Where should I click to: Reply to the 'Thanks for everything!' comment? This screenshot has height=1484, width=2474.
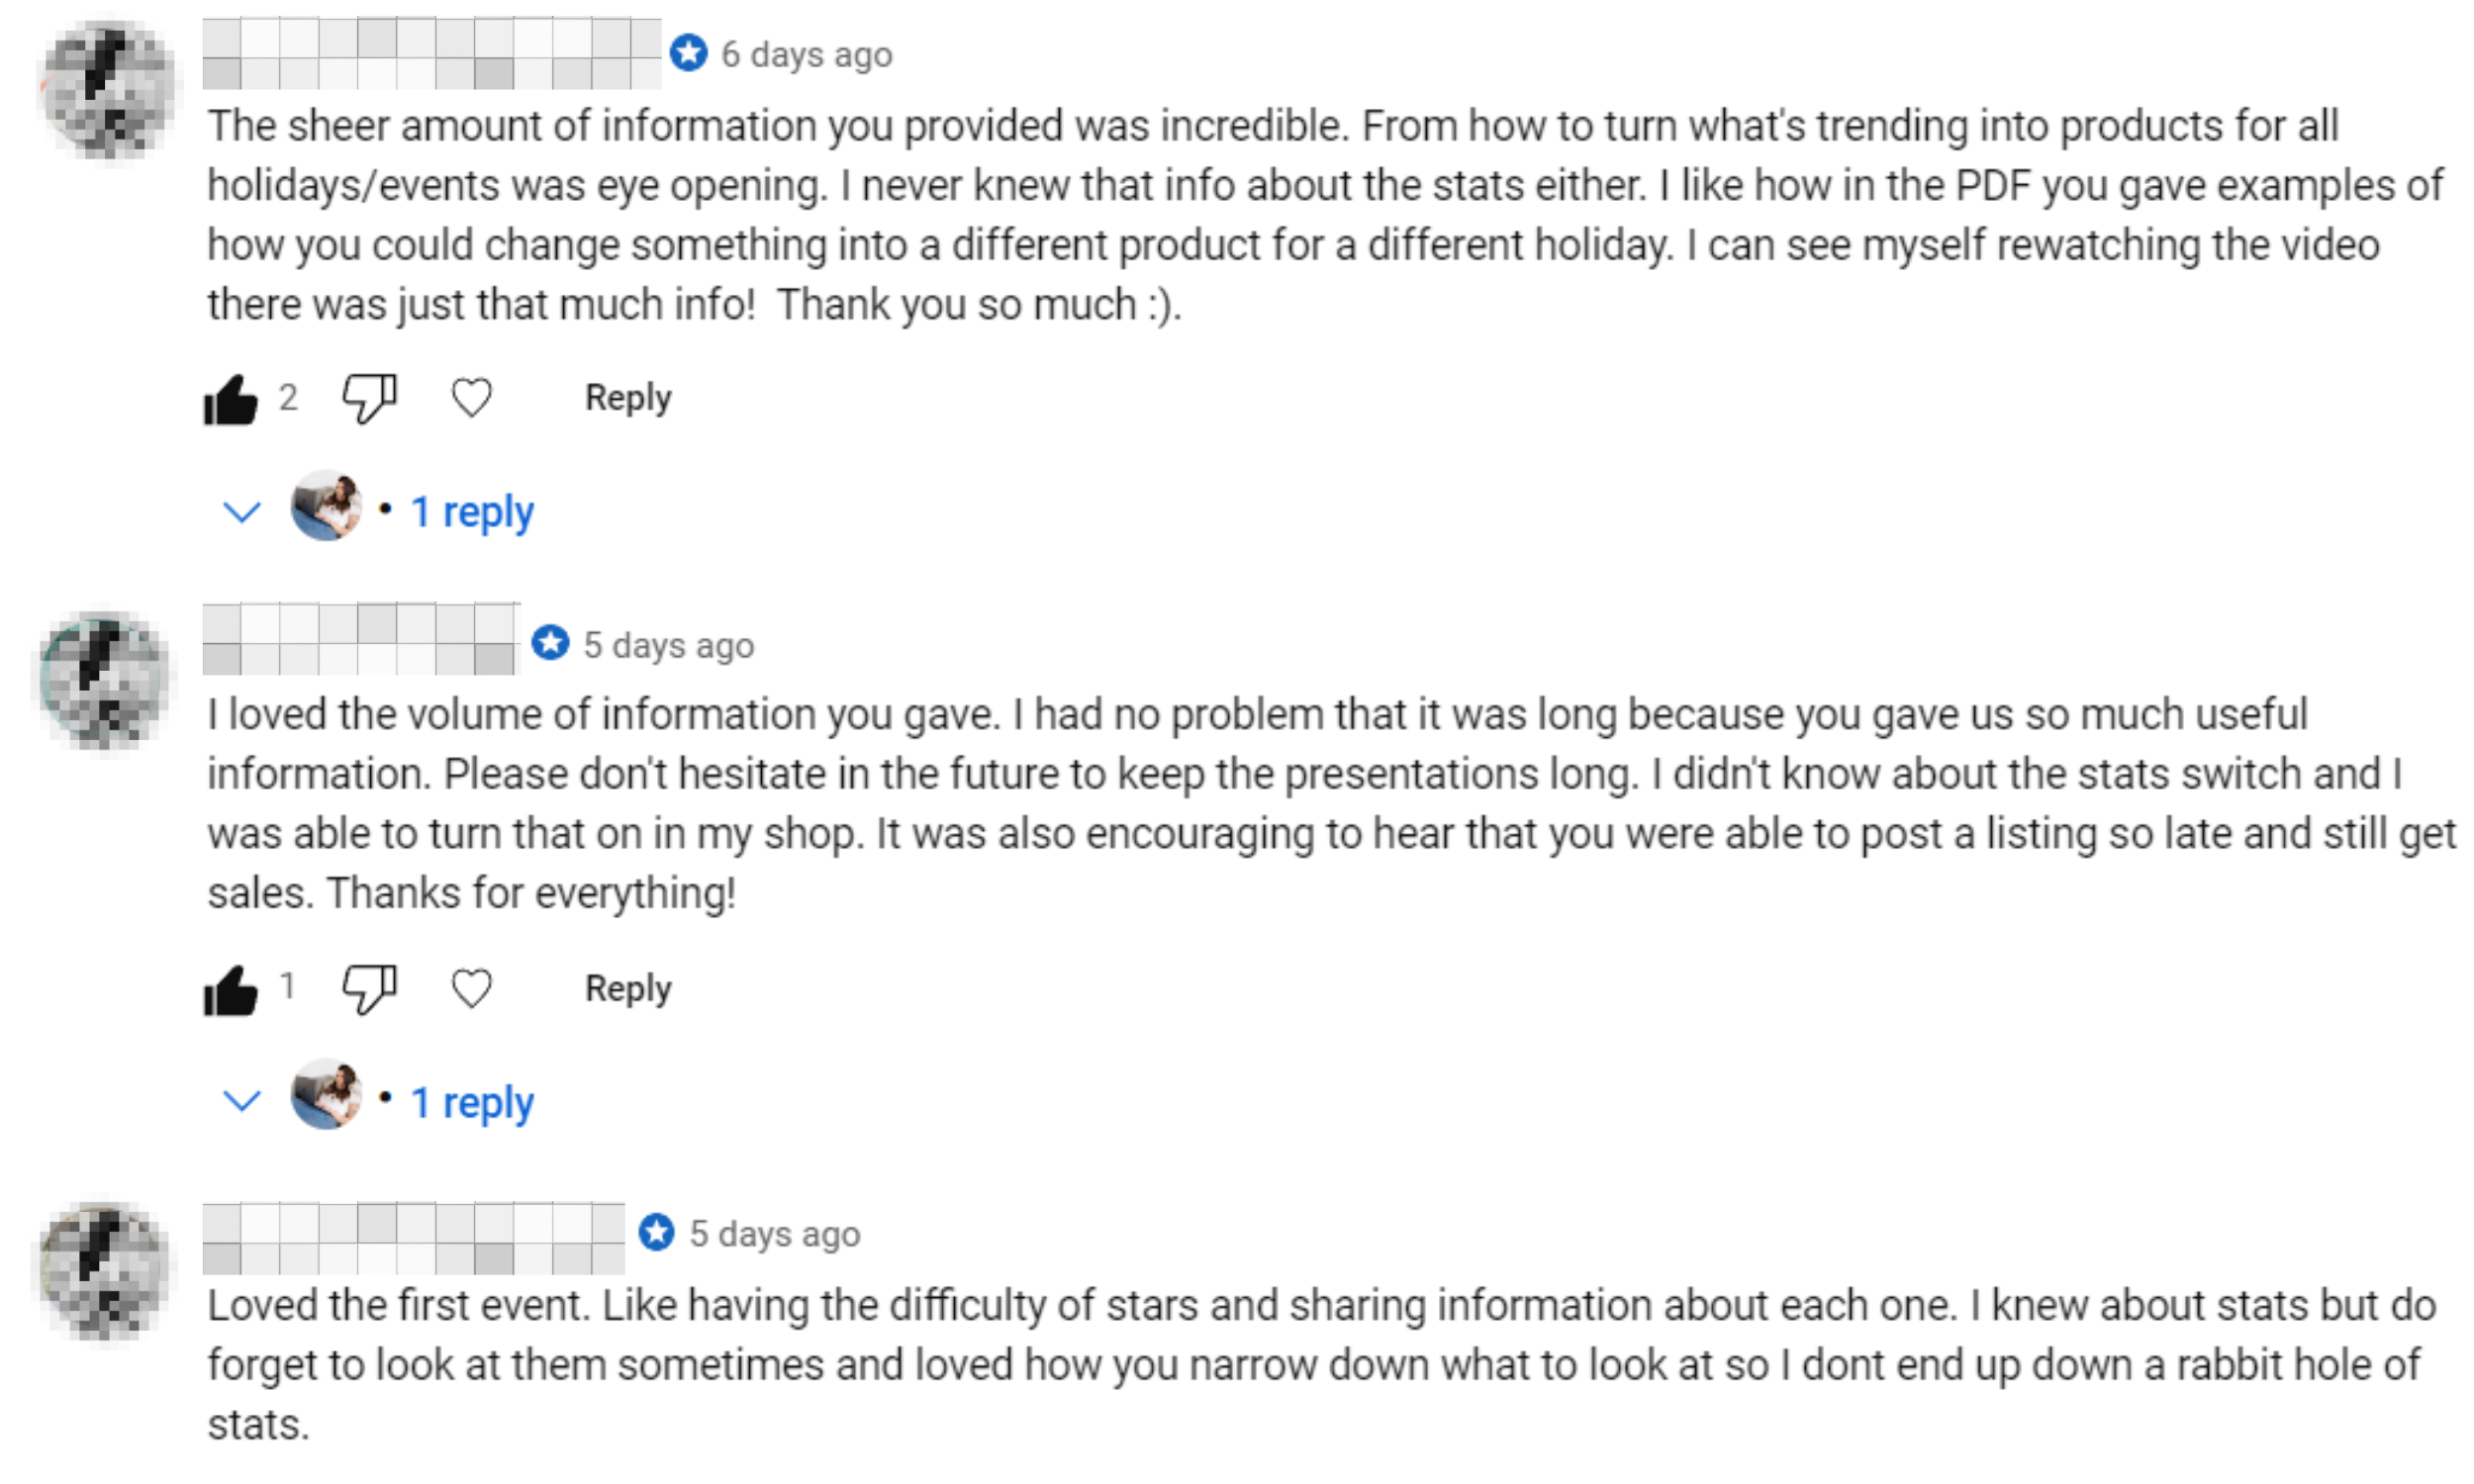pyautogui.click(x=628, y=989)
